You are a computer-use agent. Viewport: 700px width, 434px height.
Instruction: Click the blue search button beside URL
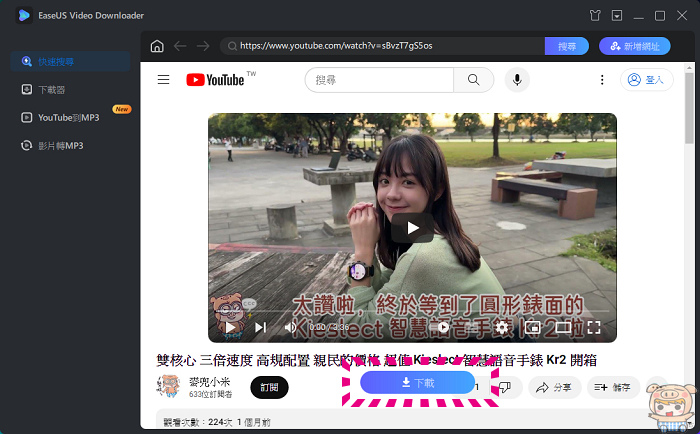(567, 46)
